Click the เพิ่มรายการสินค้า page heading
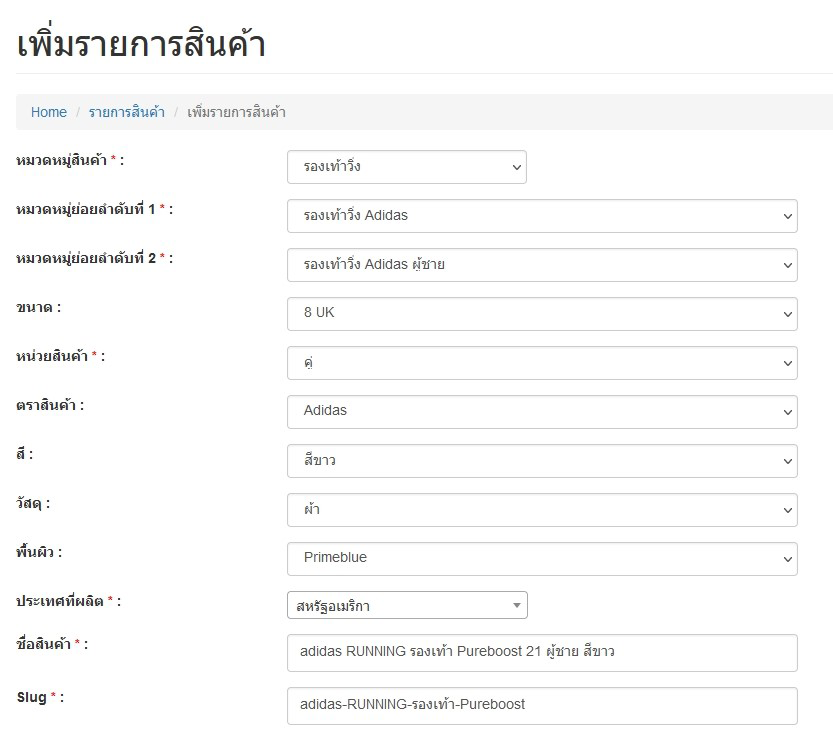The image size is (833, 733). click(141, 45)
